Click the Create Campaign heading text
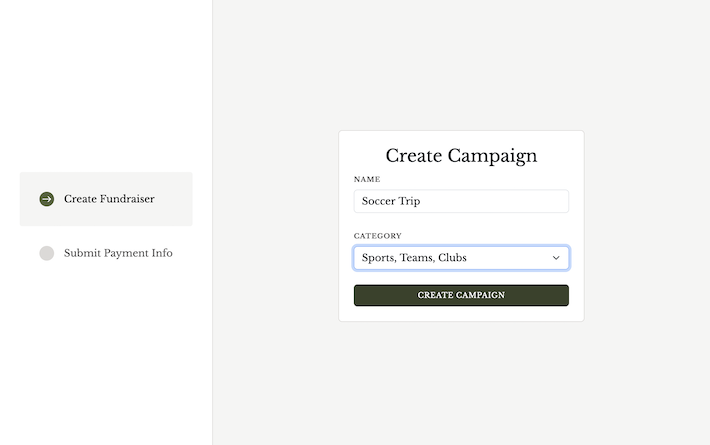 click(461, 156)
